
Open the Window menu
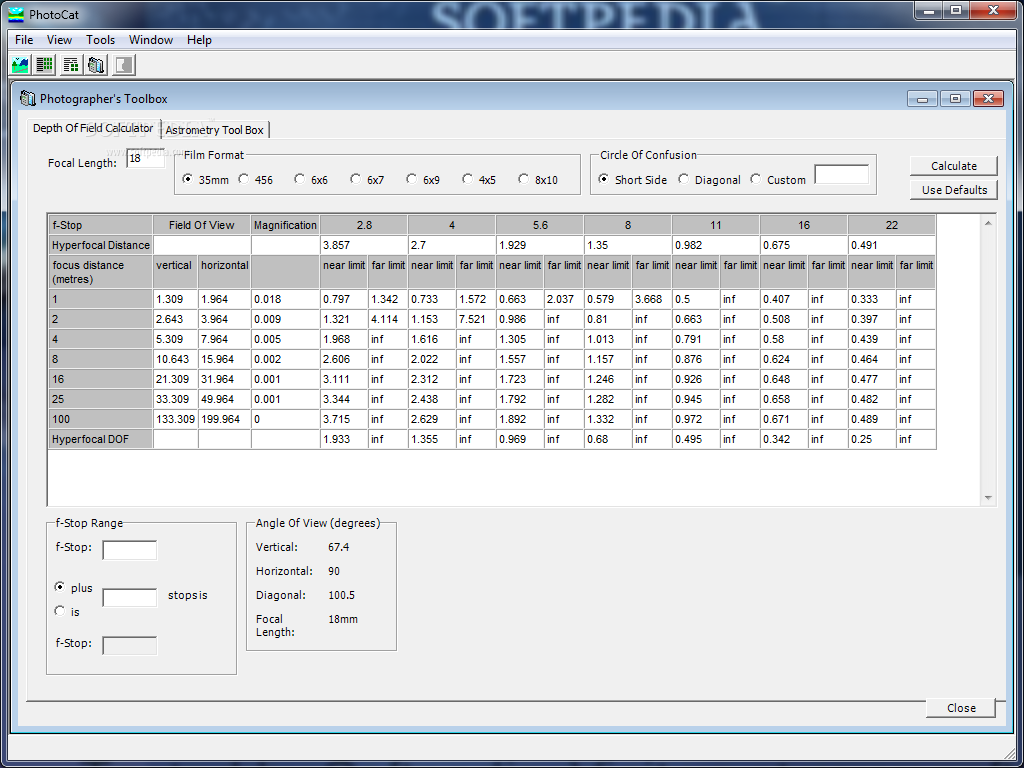[x=151, y=40]
